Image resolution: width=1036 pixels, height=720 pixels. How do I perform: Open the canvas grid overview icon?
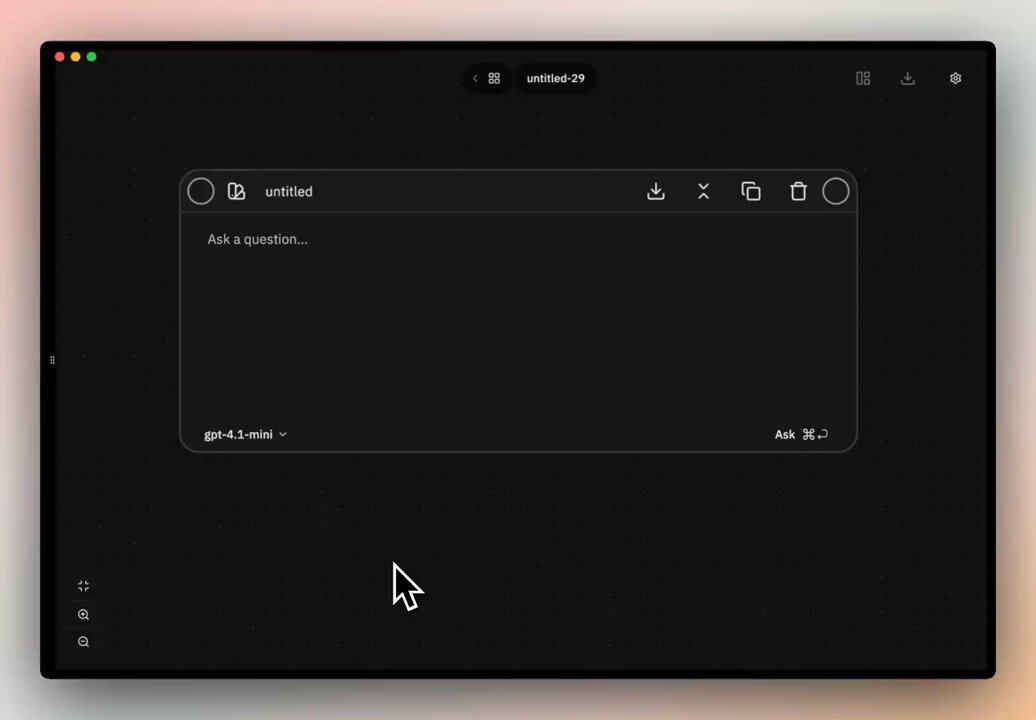click(x=494, y=78)
